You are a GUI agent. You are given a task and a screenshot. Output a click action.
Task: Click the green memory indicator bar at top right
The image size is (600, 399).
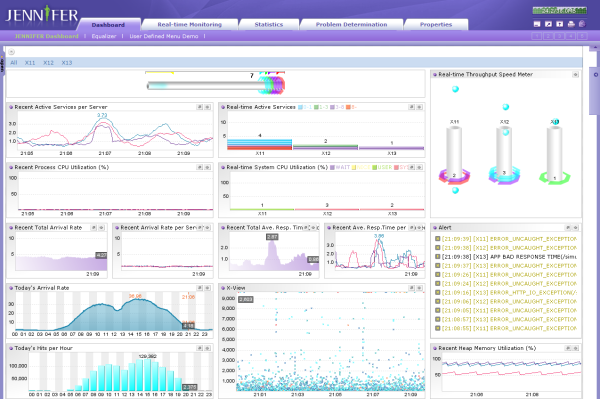[x=559, y=10]
